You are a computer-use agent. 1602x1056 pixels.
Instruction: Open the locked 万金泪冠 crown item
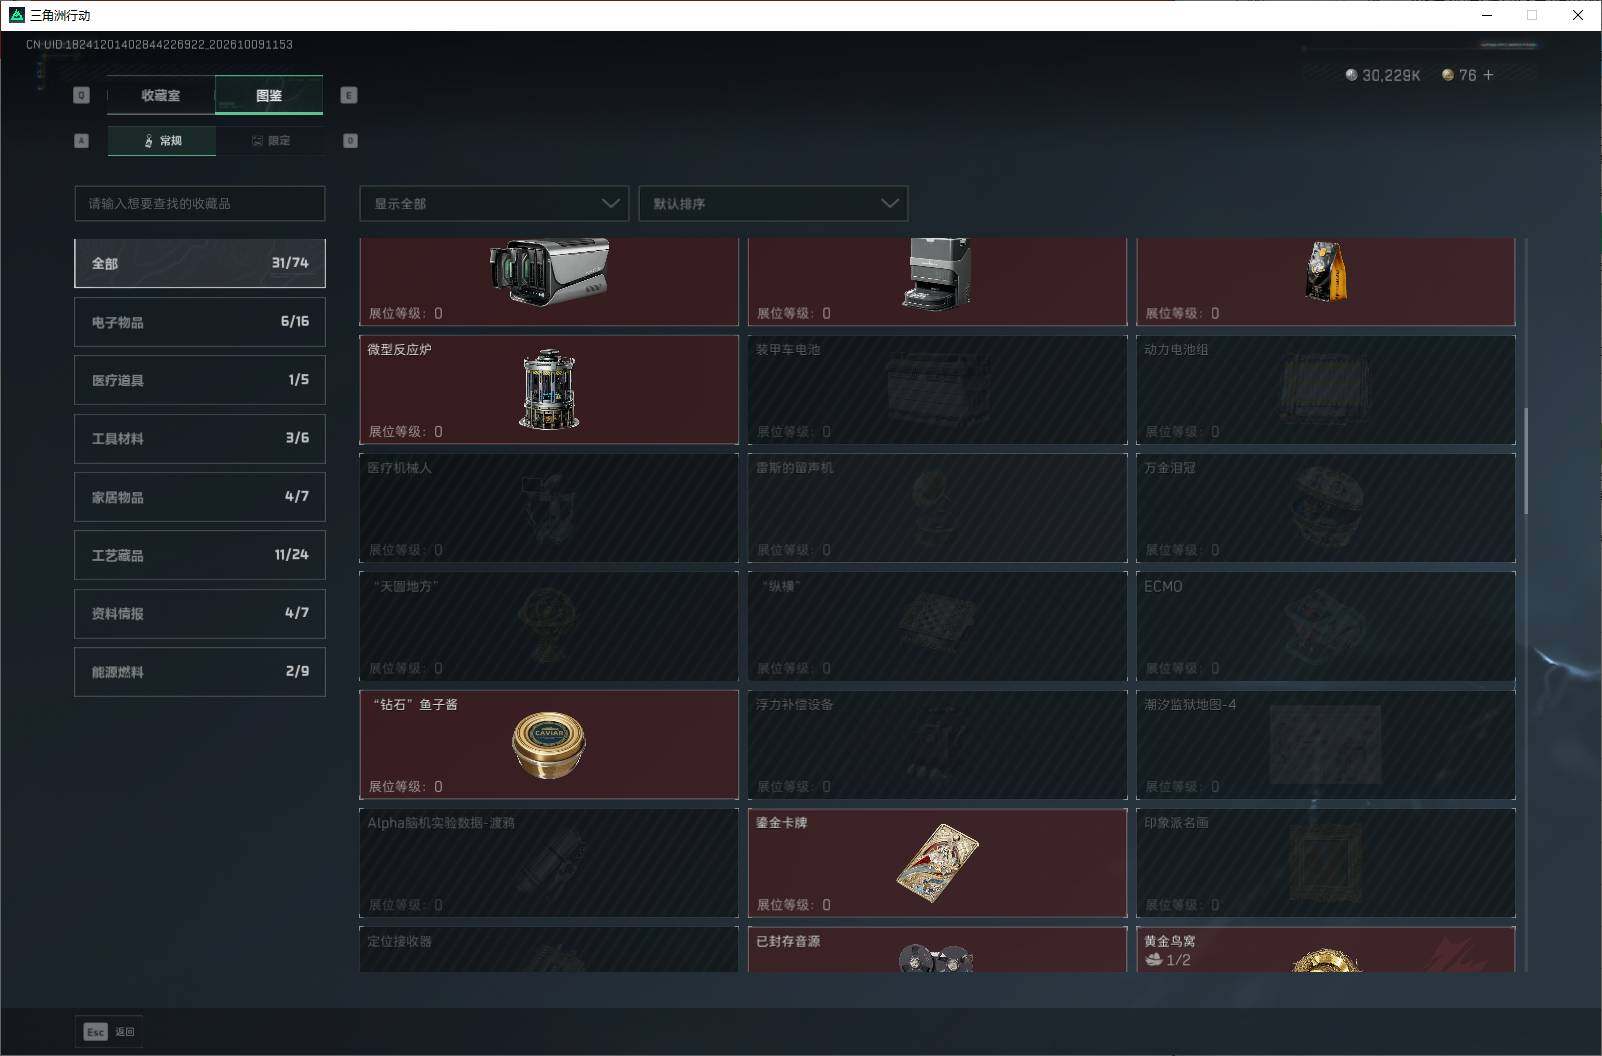pyautogui.click(x=1326, y=508)
